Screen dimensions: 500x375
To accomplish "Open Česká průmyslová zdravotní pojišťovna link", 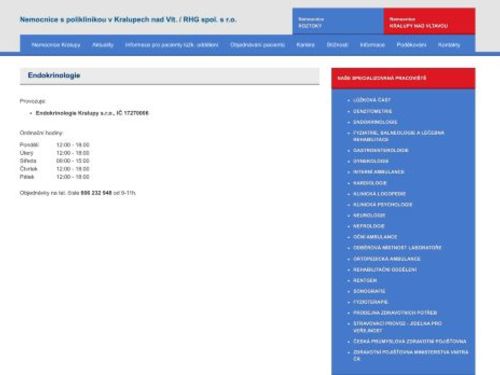I will (x=410, y=341).
